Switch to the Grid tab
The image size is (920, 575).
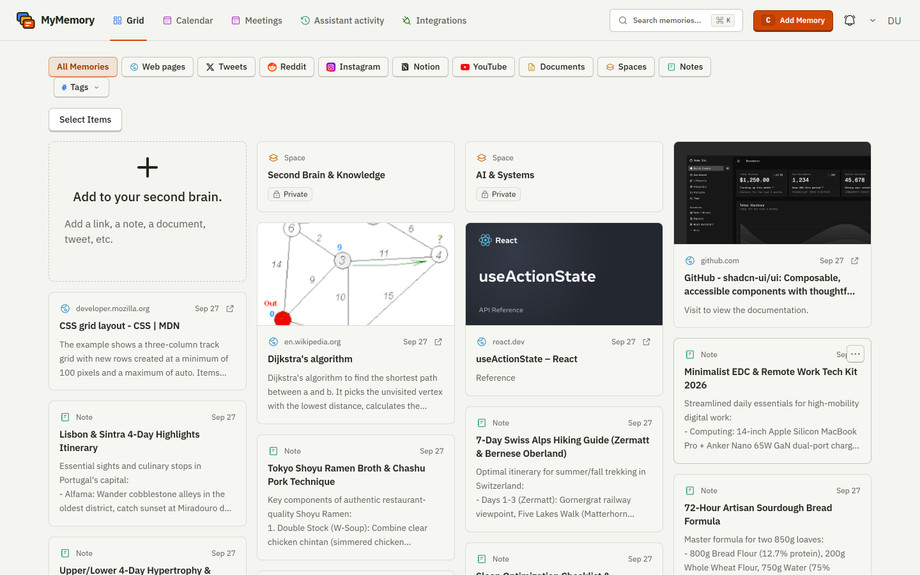[x=128, y=21]
